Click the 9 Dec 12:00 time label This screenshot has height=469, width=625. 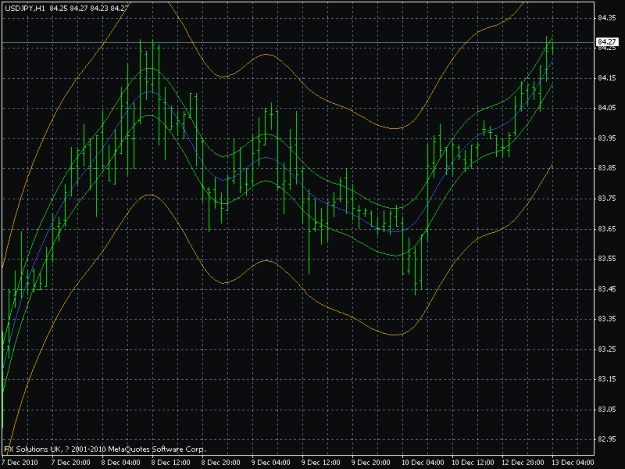coord(321,463)
